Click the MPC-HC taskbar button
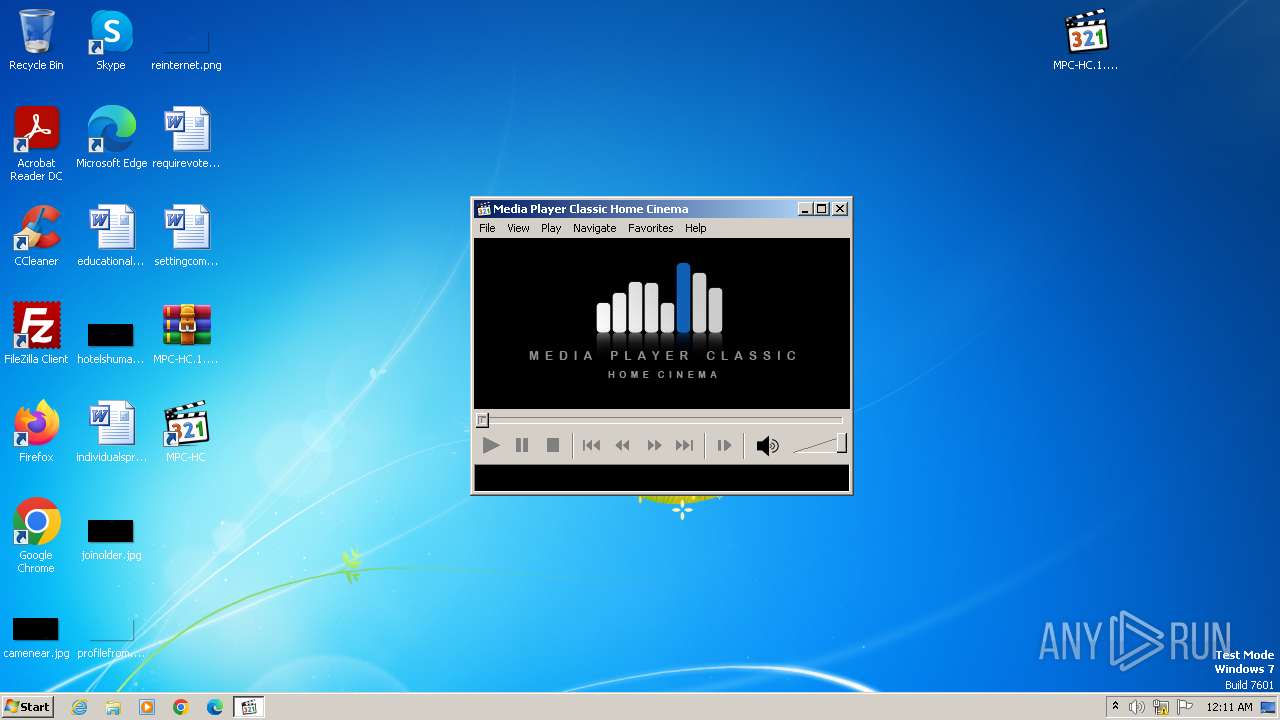The width and height of the screenshot is (1280, 720). pos(249,707)
